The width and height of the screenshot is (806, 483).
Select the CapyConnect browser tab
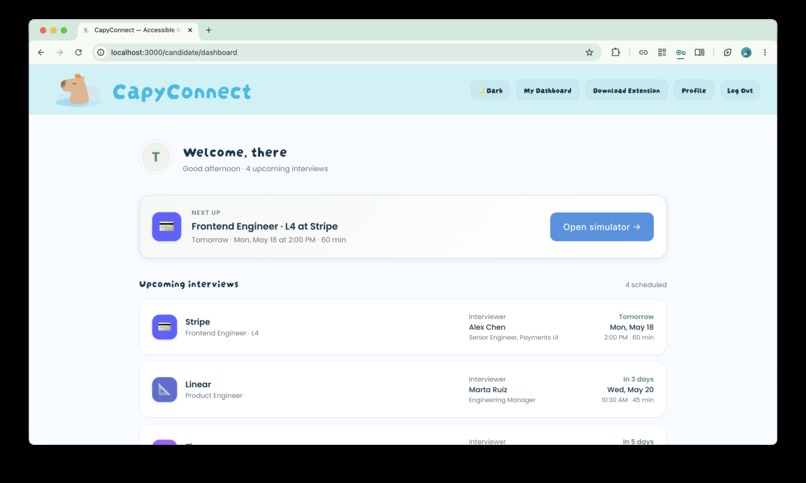138,30
